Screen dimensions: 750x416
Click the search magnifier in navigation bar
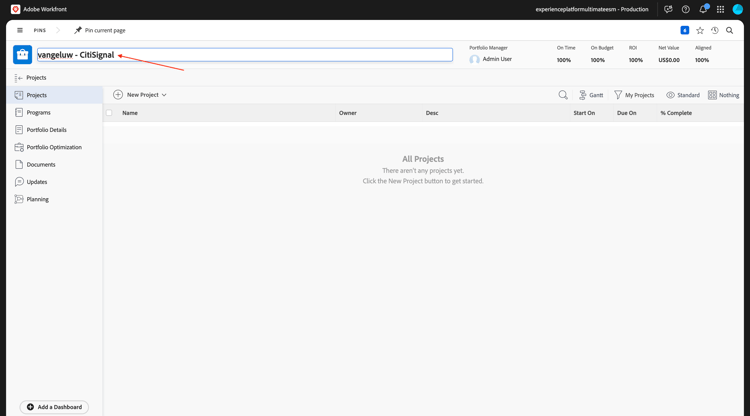729,30
